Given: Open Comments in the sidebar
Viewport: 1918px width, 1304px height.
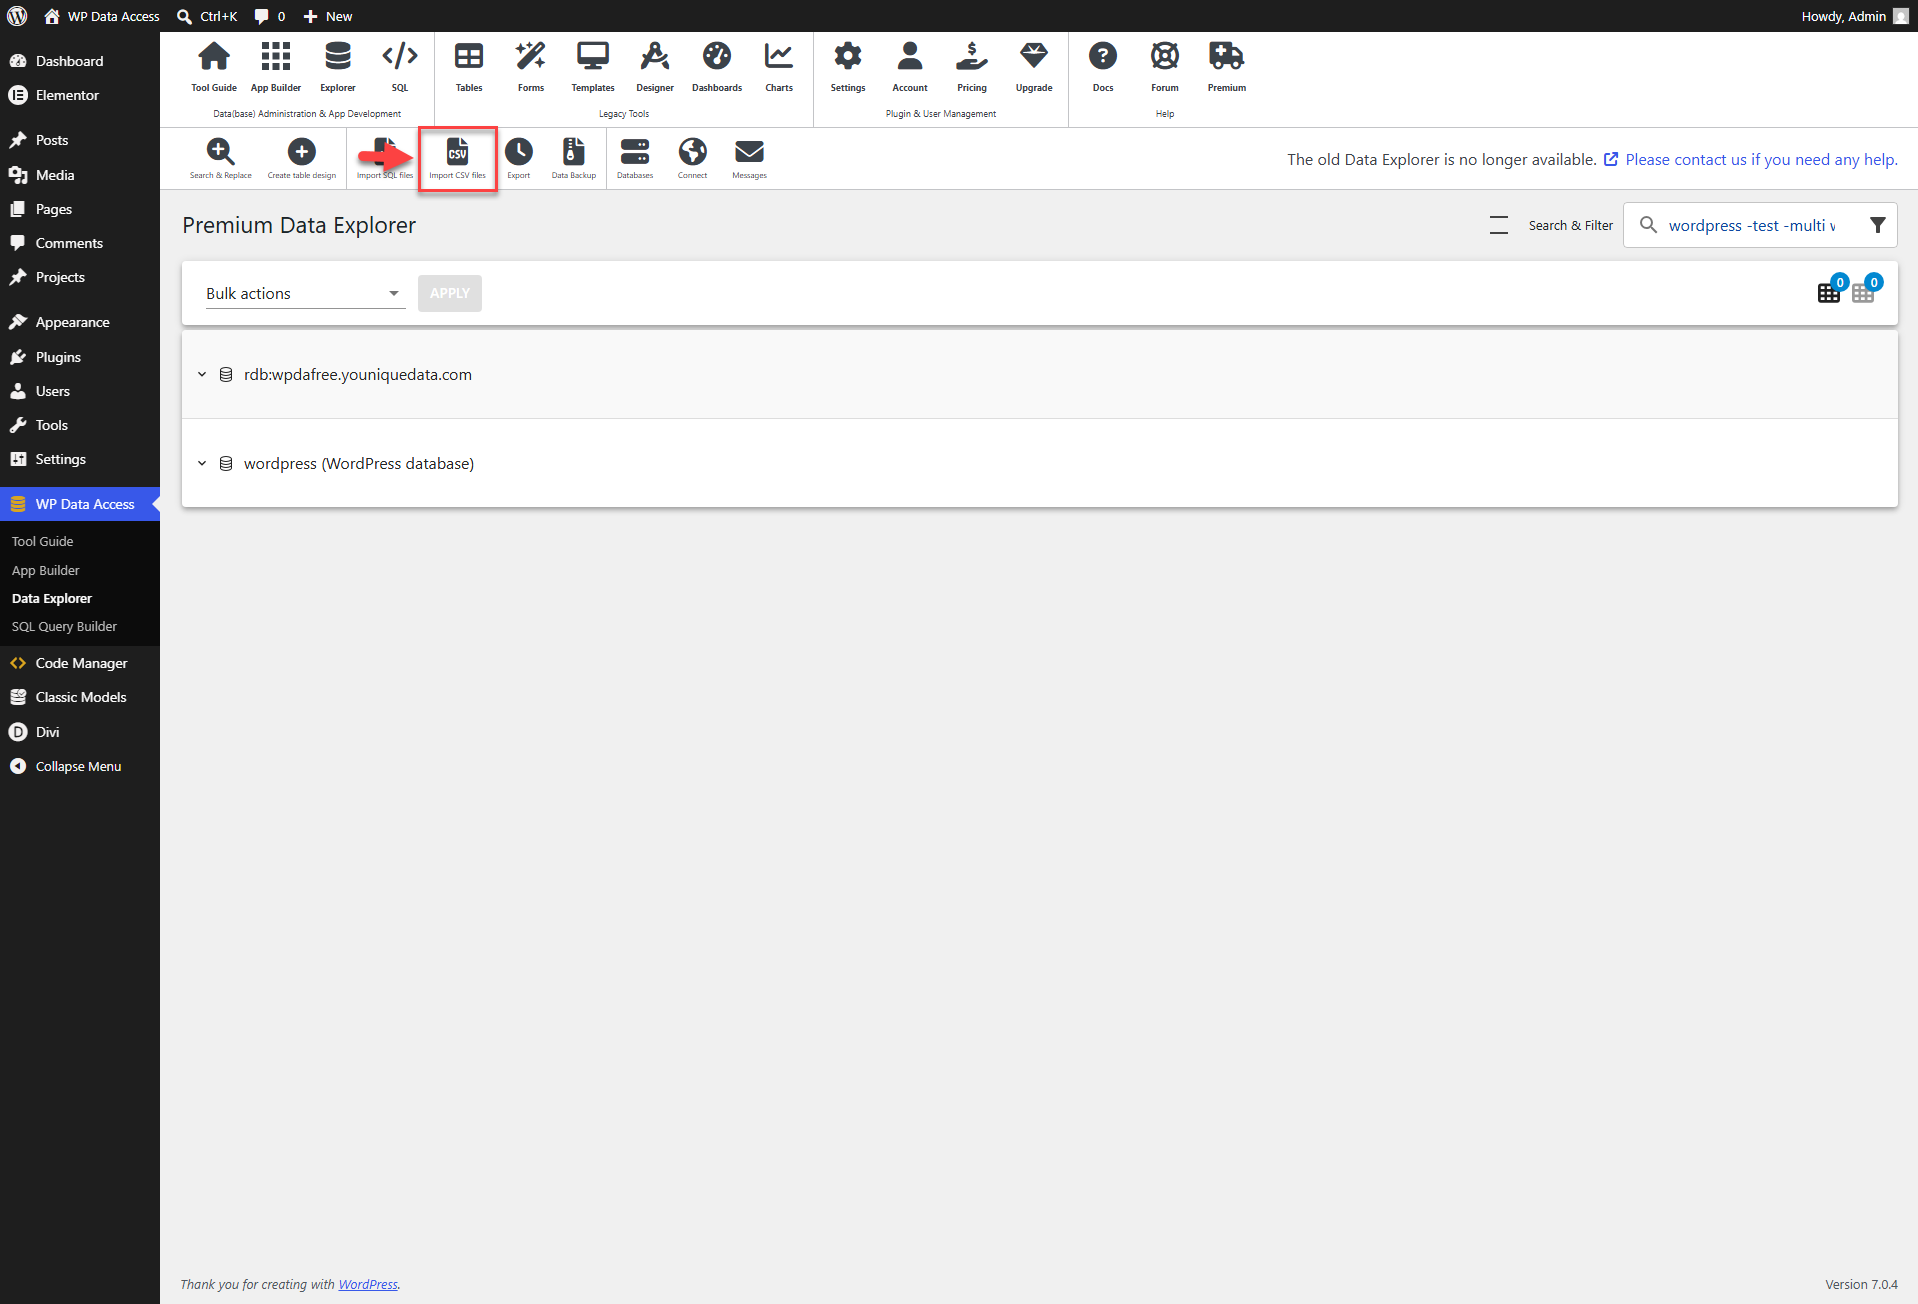Looking at the screenshot, I should [80, 243].
